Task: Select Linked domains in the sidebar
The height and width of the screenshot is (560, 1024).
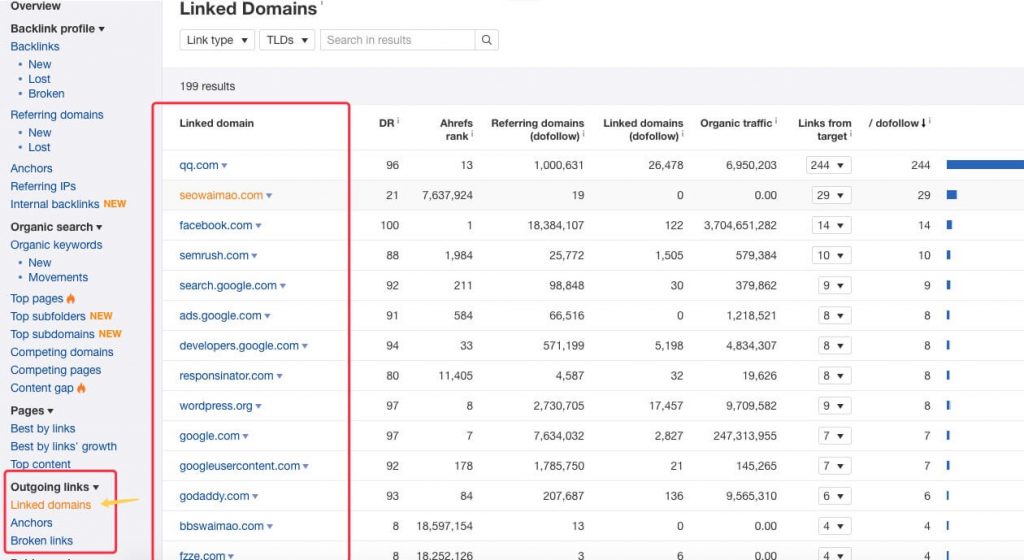Action: pos(51,505)
